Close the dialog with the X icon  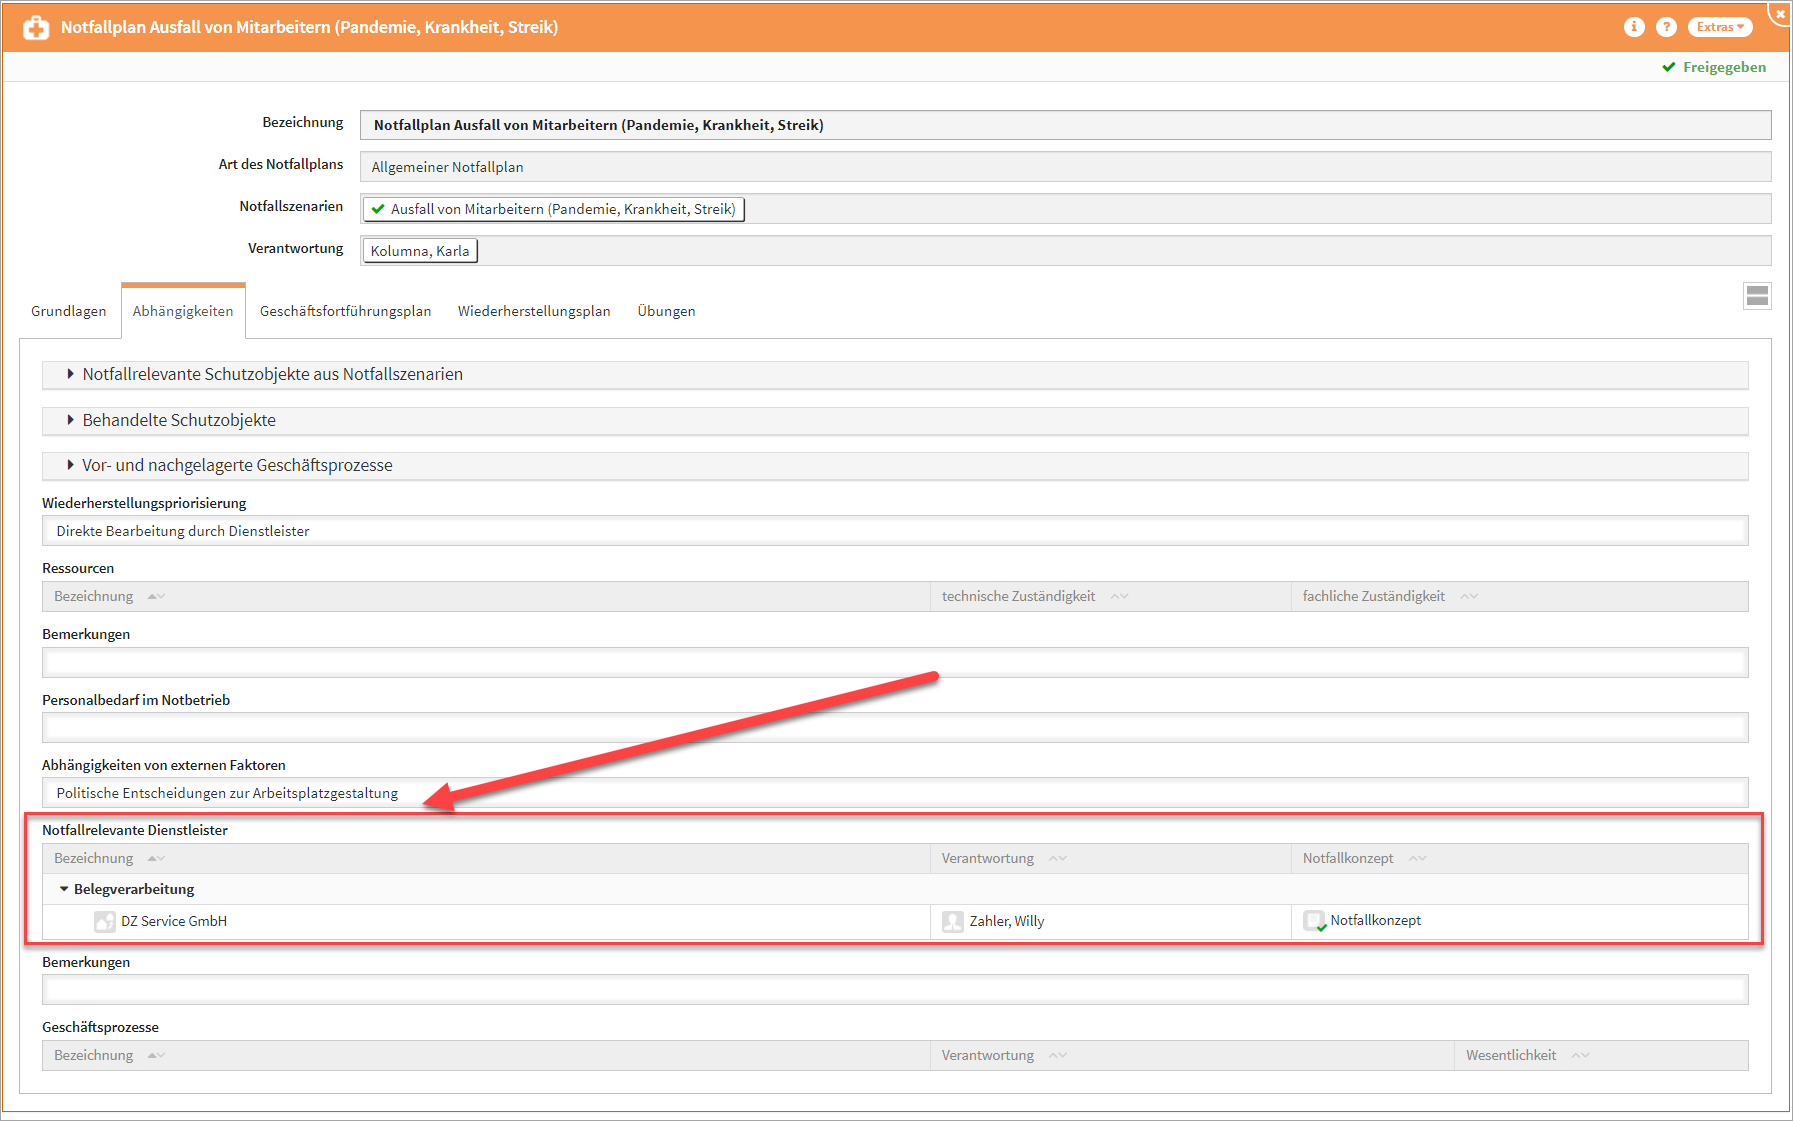[1780, 14]
